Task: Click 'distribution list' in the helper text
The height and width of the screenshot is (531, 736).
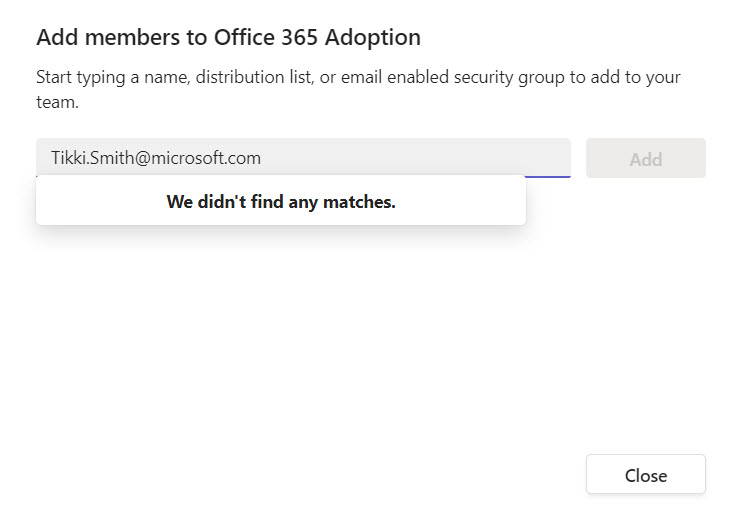Action: click(x=254, y=77)
